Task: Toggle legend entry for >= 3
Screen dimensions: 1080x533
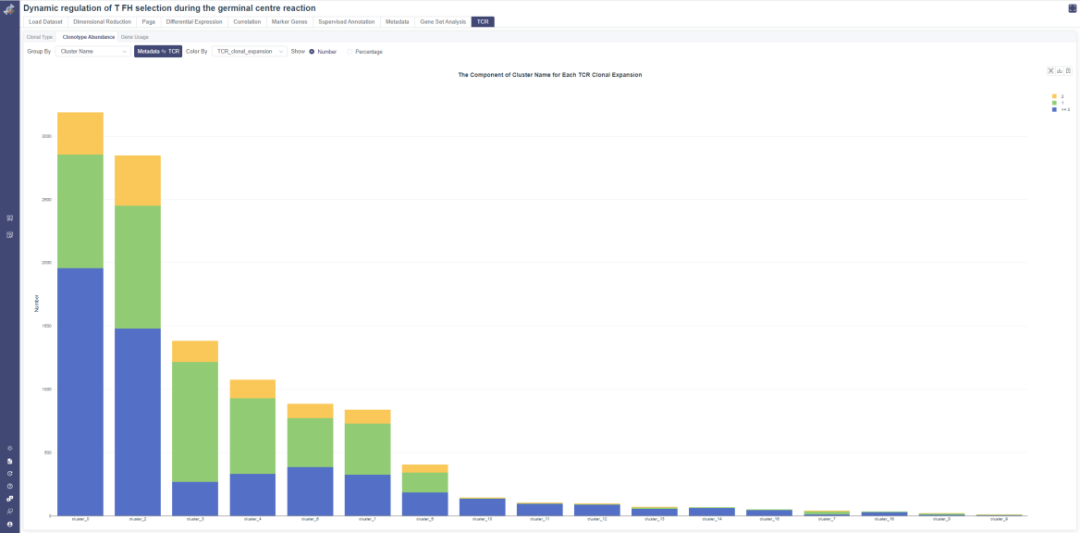Action: pos(1061,109)
